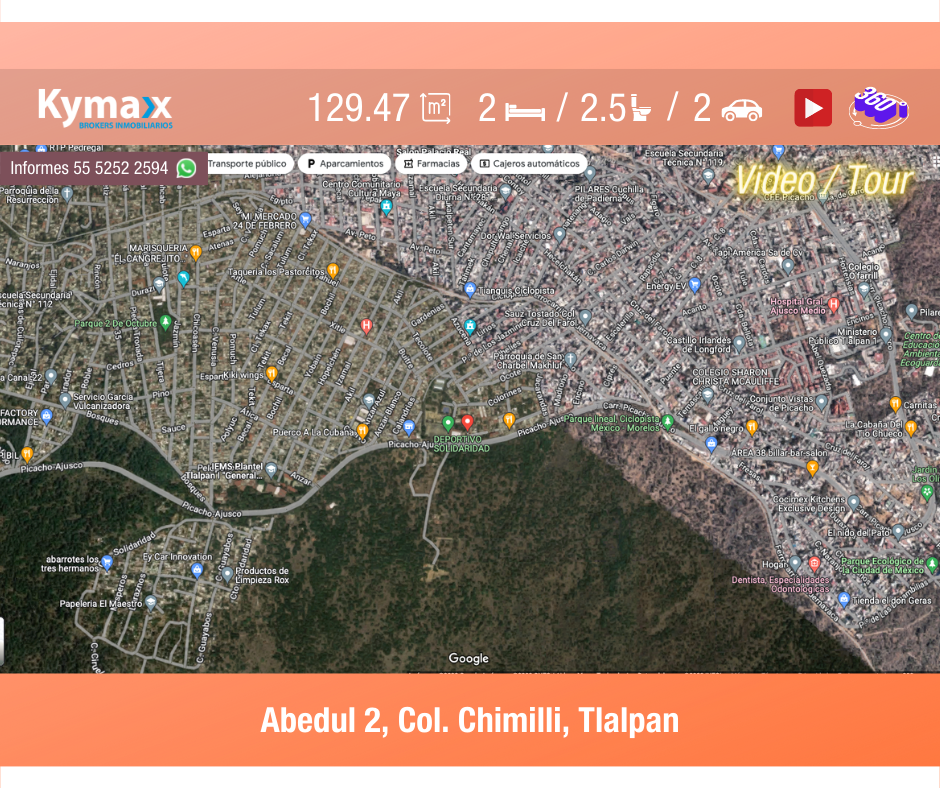Click the Dentista Especialidades Odontológicas label
This screenshot has height=788, width=940.
(x=781, y=585)
